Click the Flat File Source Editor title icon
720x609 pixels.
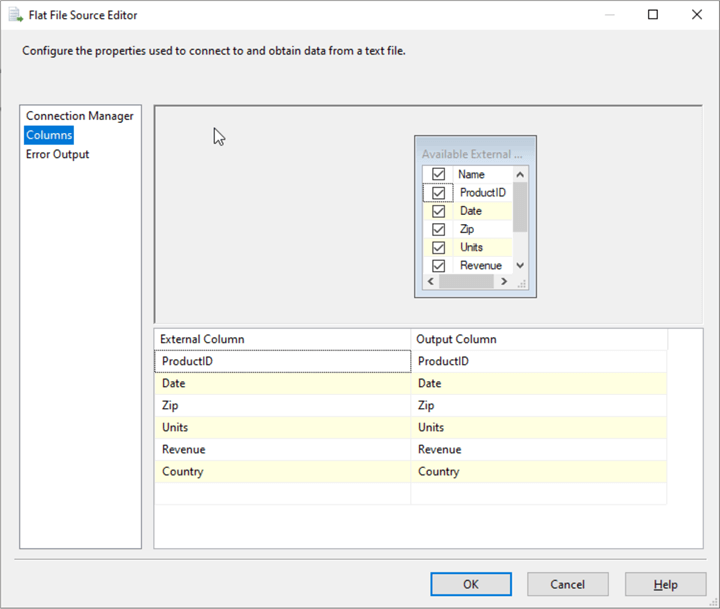pyautogui.click(x=15, y=15)
